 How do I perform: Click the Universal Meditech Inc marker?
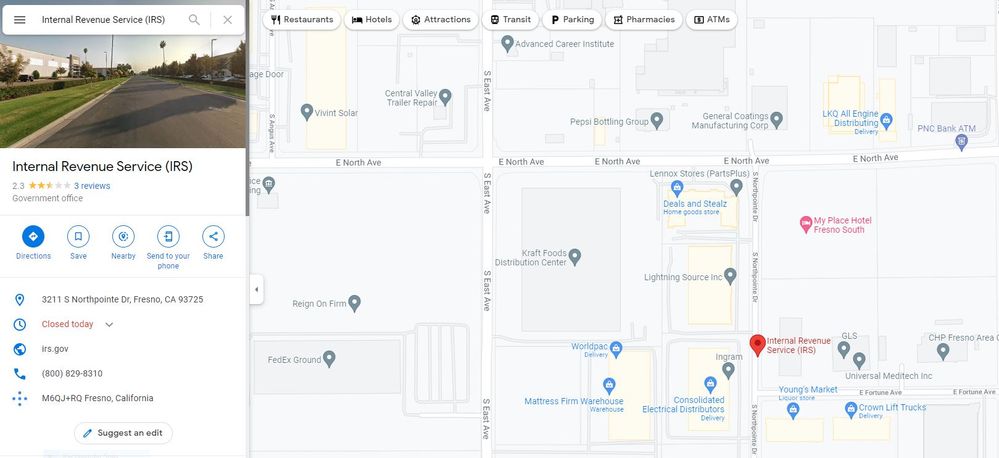click(859, 361)
